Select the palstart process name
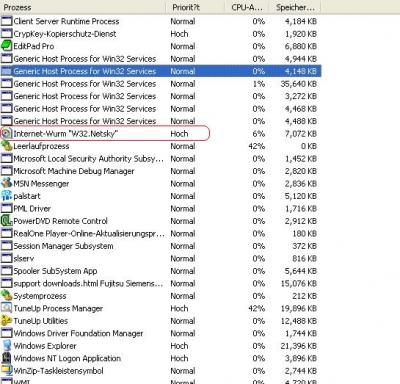Image resolution: width=400 pixels, height=384 pixels. [27, 196]
